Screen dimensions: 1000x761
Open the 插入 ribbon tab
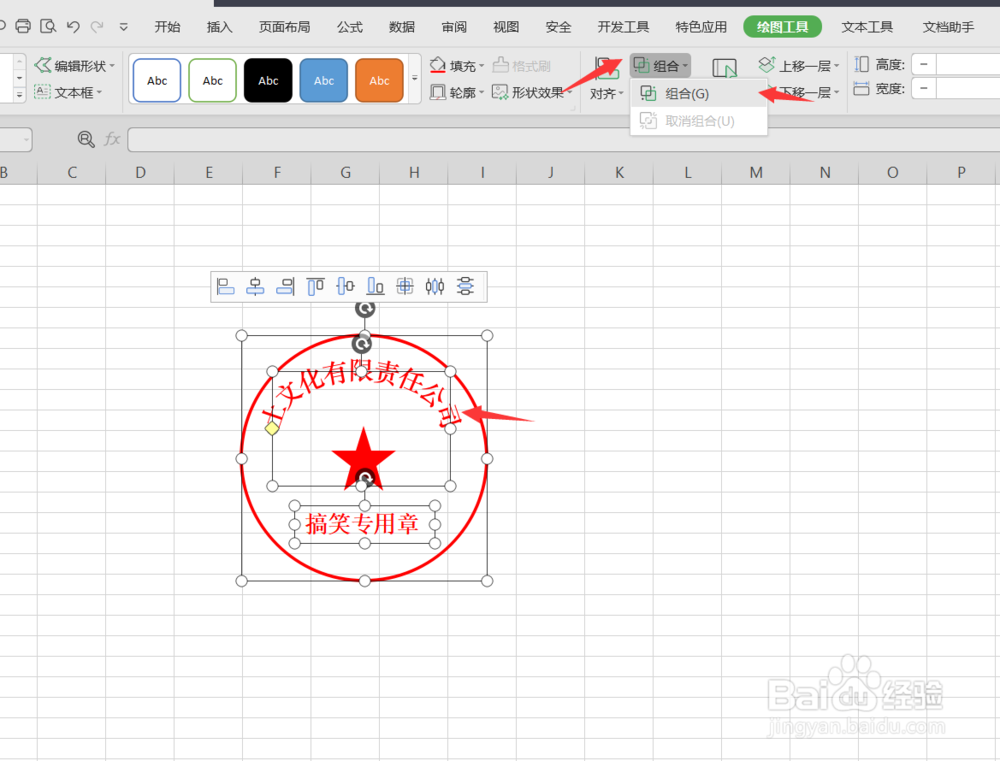click(219, 27)
